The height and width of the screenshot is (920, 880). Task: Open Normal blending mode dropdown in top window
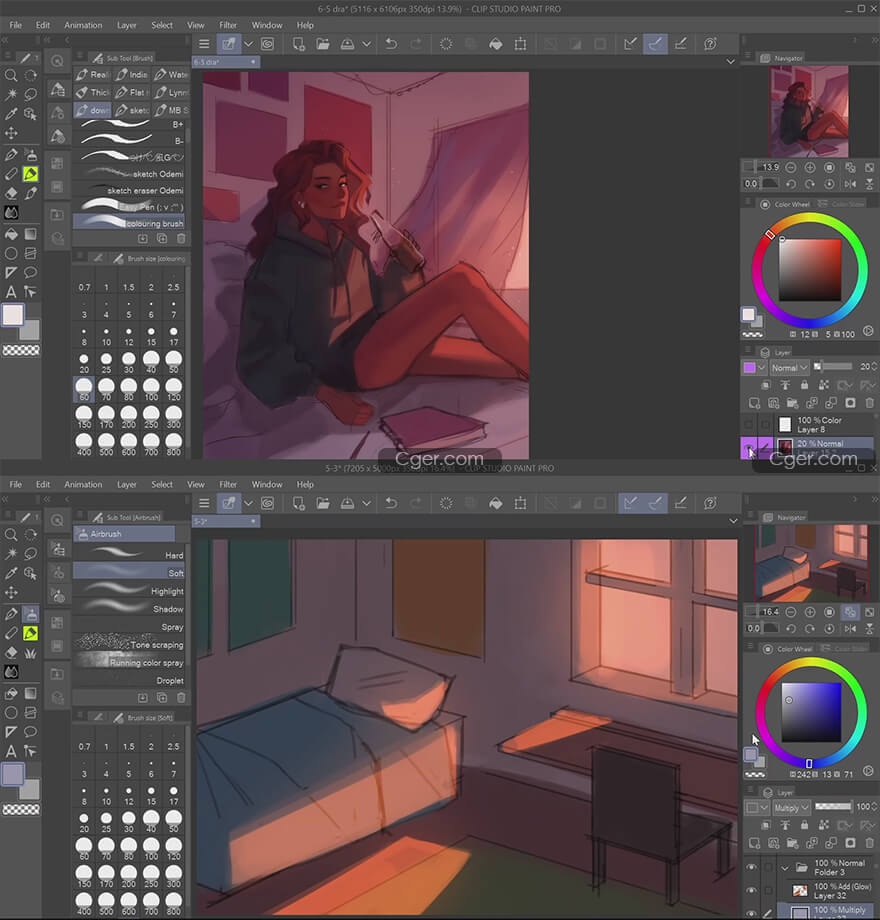click(x=789, y=368)
